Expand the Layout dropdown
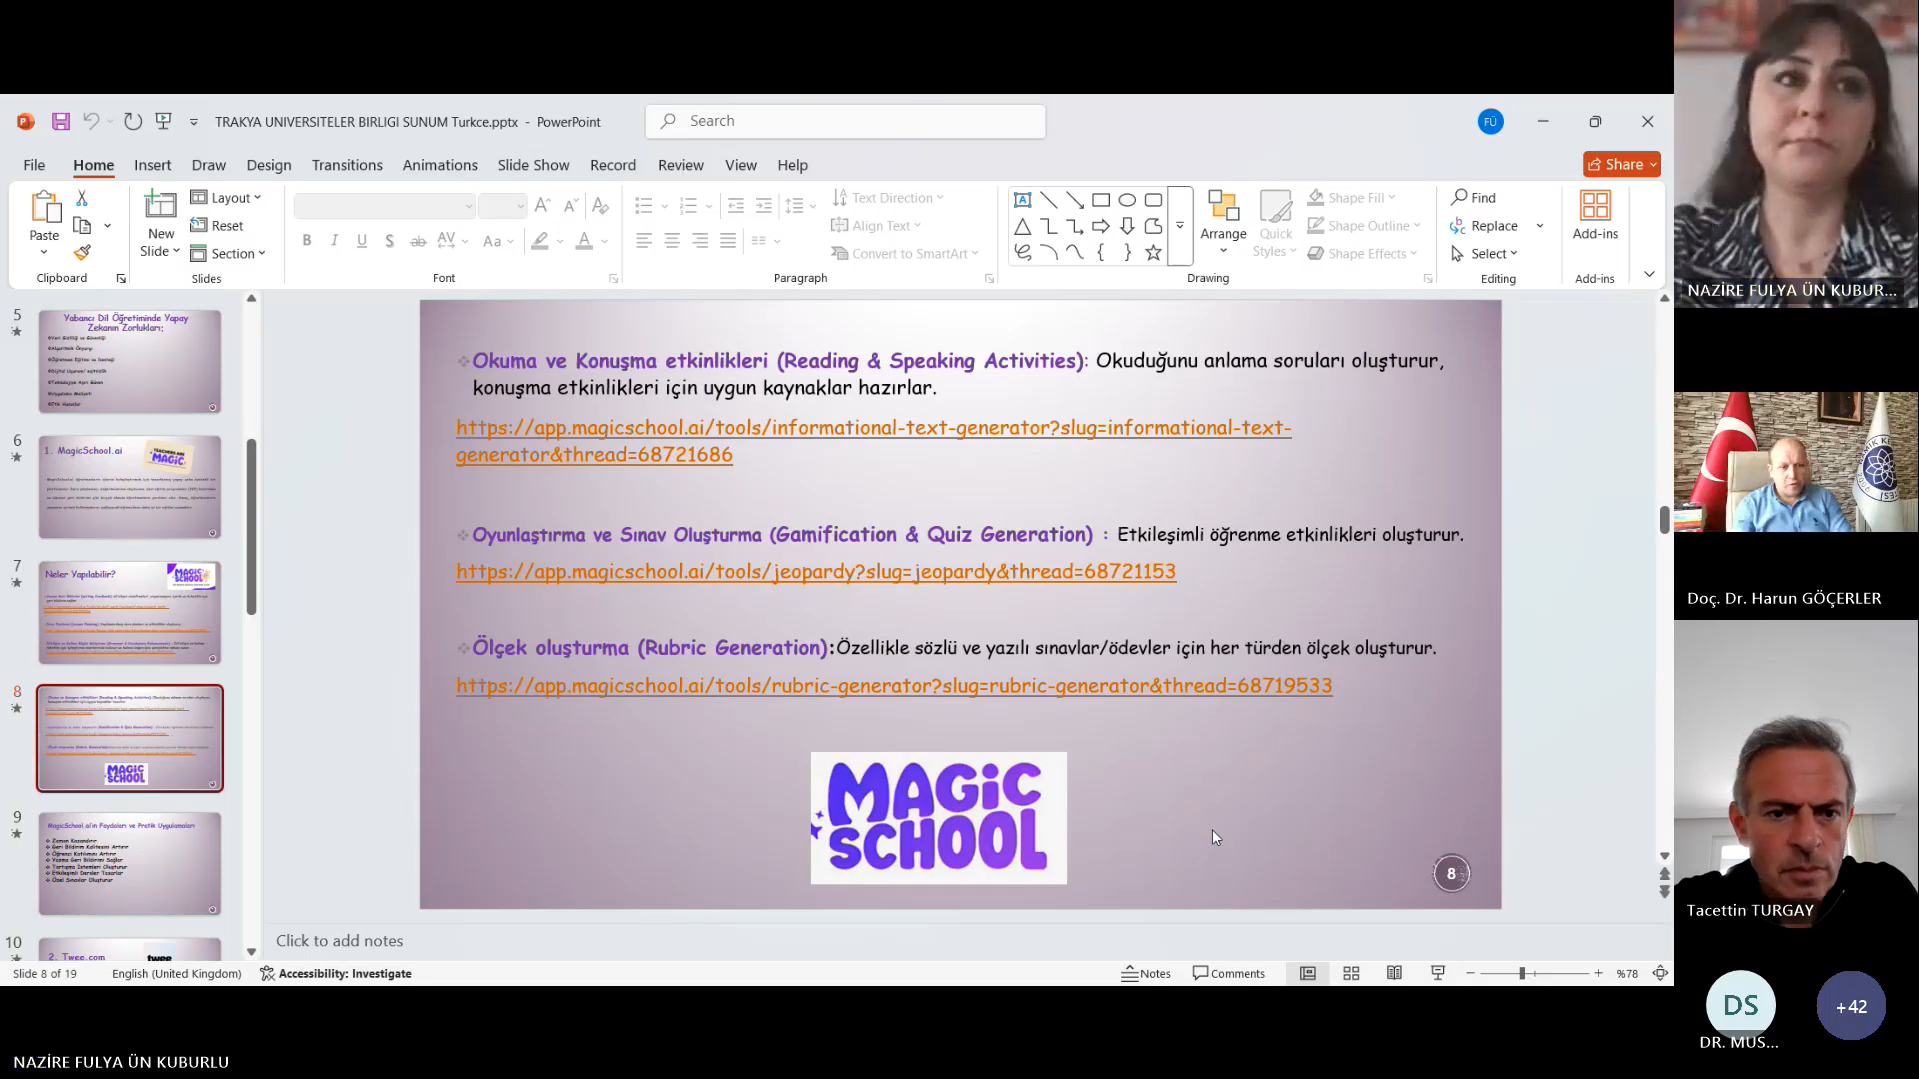The height and width of the screenshot is (1079, 1919). (x=226, y=198)
